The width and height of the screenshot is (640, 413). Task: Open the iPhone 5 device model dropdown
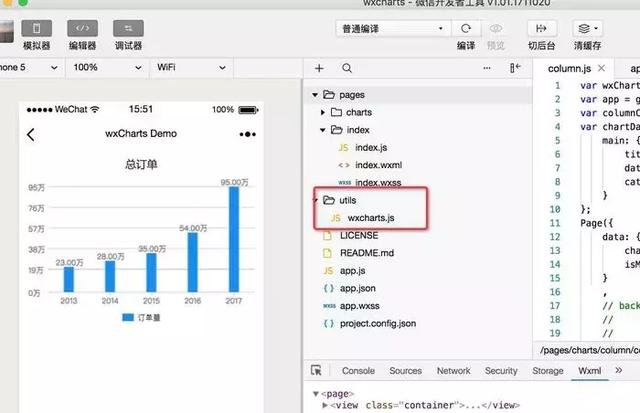pyautogui.click(x=29, y=68)
